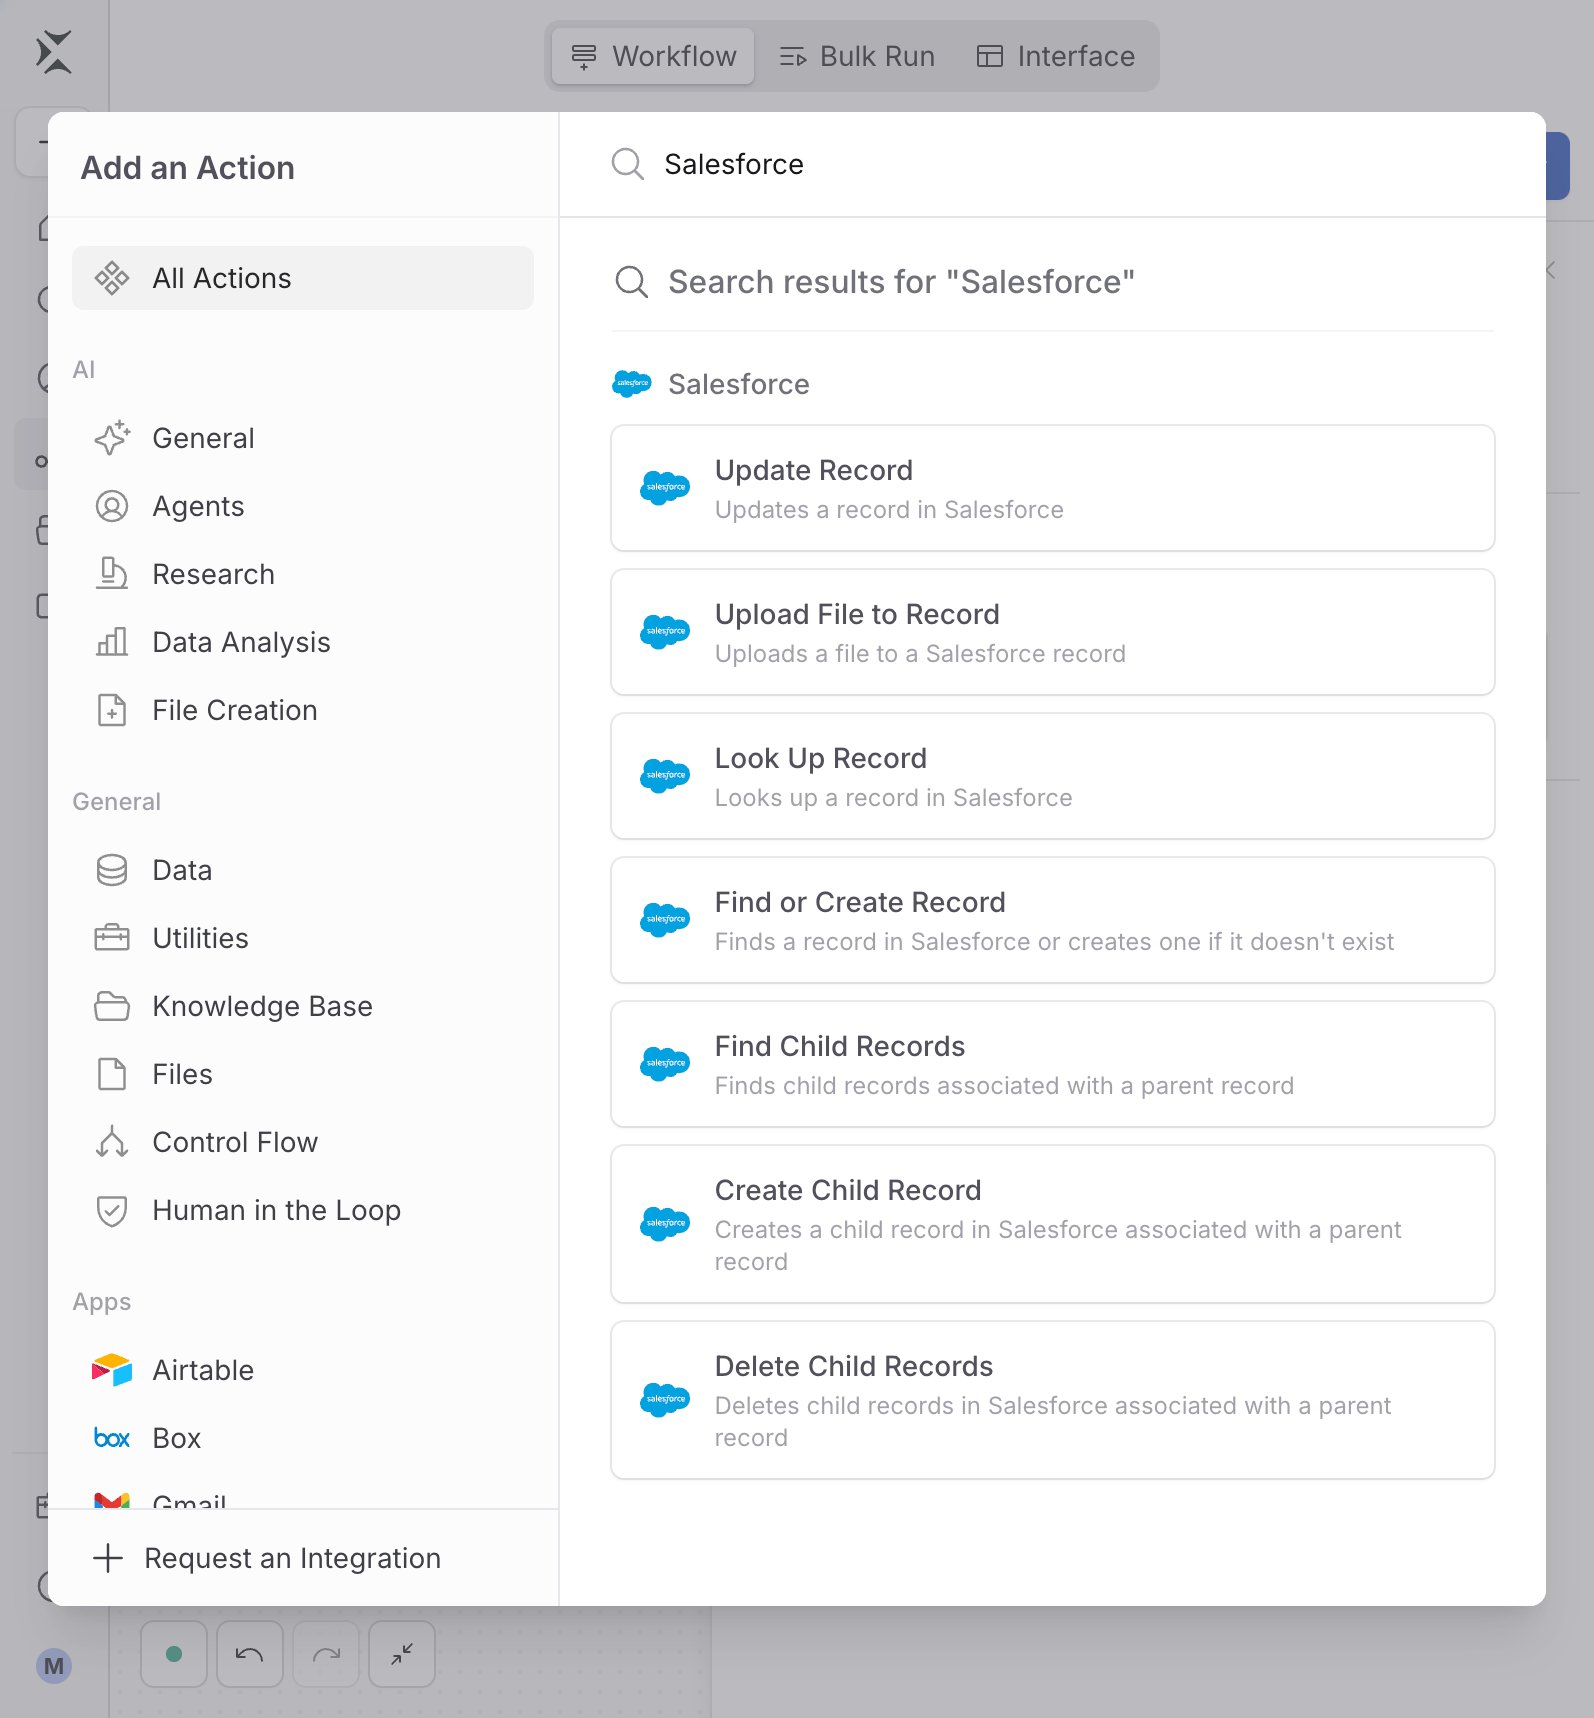Click the Knowledge Base folder icon
Image resolution: width=1594 pixels, height=1718 pixels.
pos(112,1006)
